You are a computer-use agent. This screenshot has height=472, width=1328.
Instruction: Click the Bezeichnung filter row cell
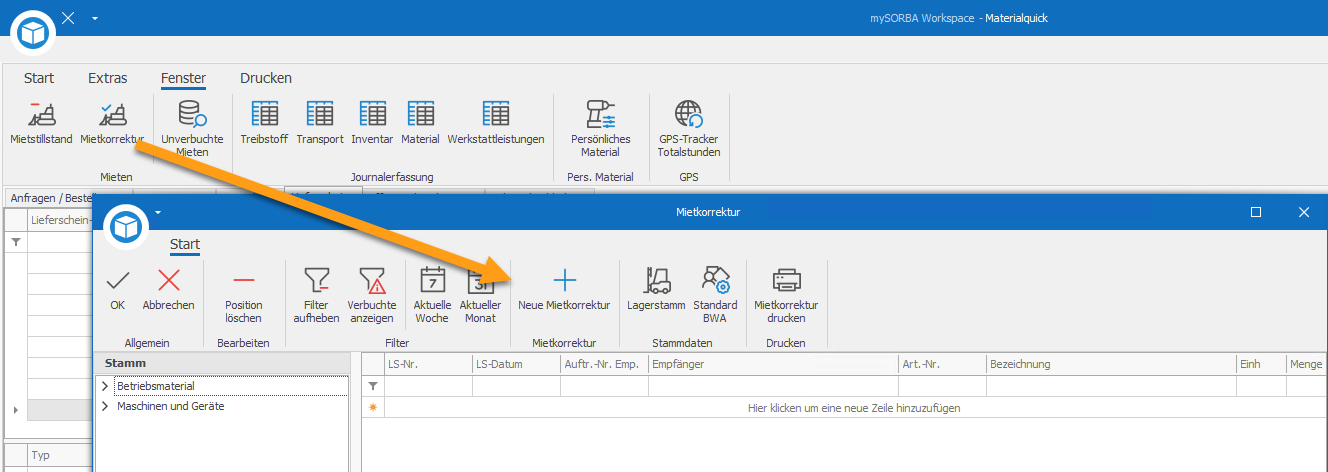(x=1111, y=386)
